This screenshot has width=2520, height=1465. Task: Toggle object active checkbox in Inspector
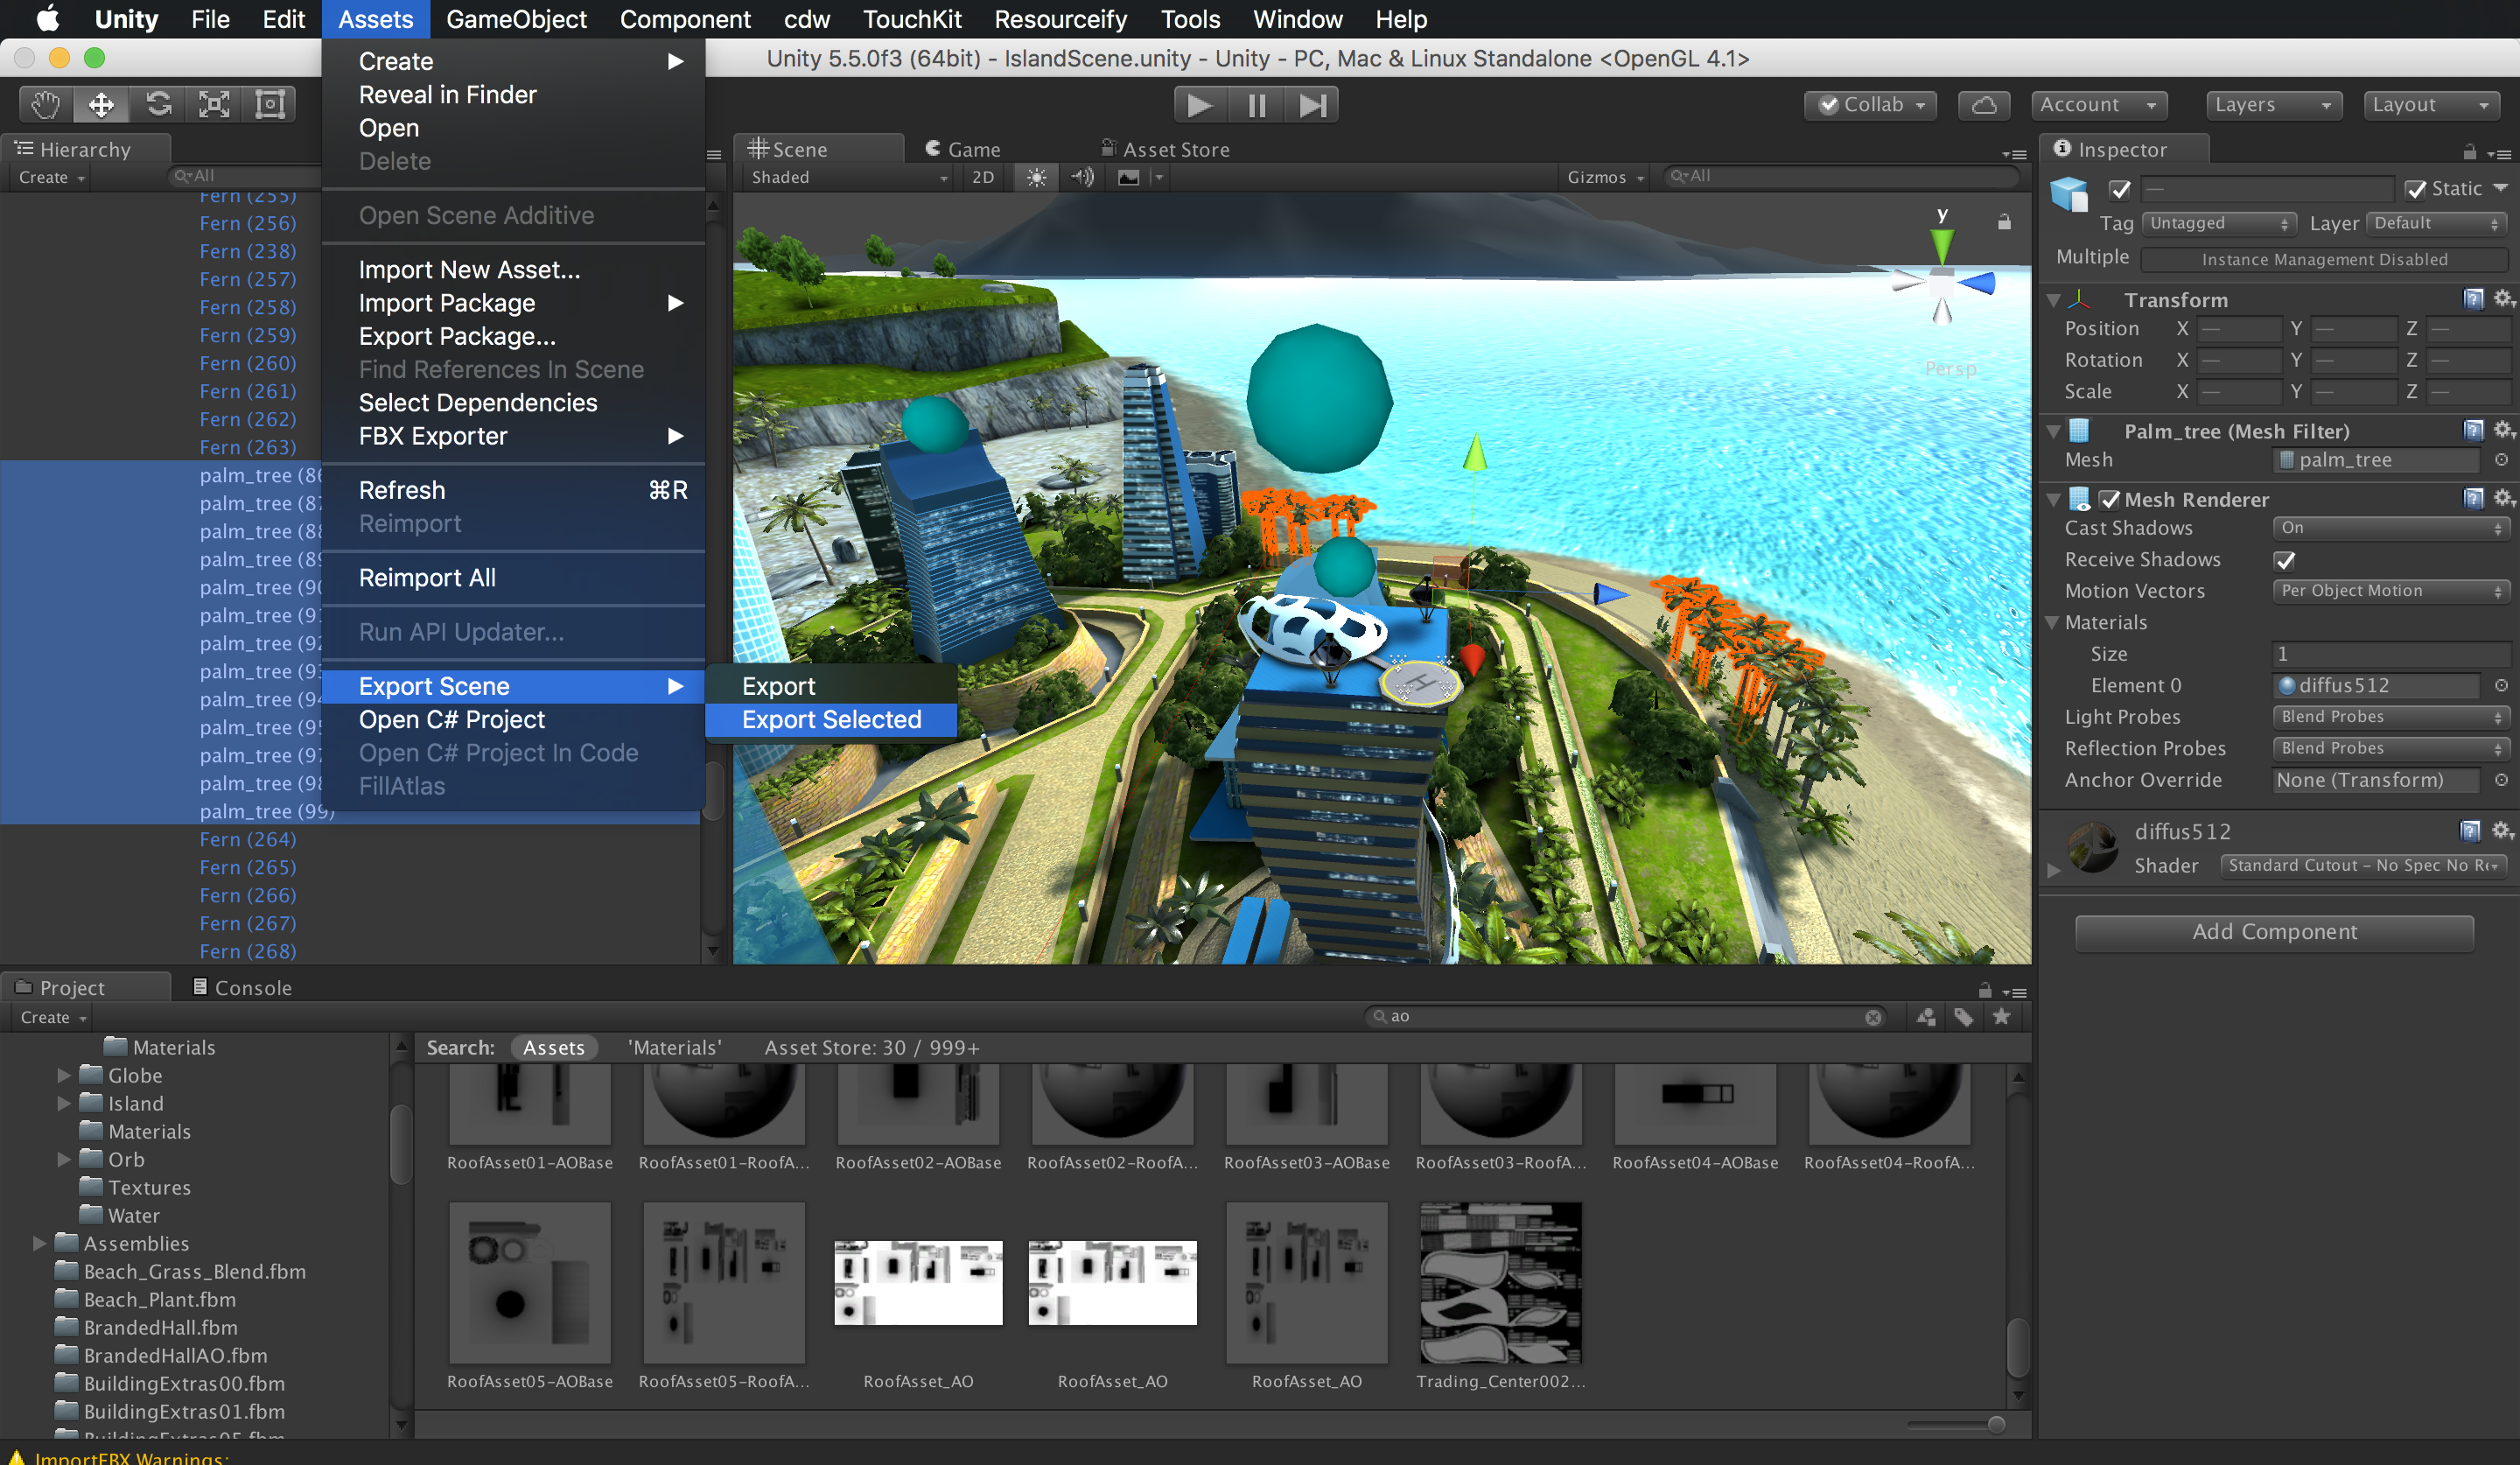point(2120,189)
